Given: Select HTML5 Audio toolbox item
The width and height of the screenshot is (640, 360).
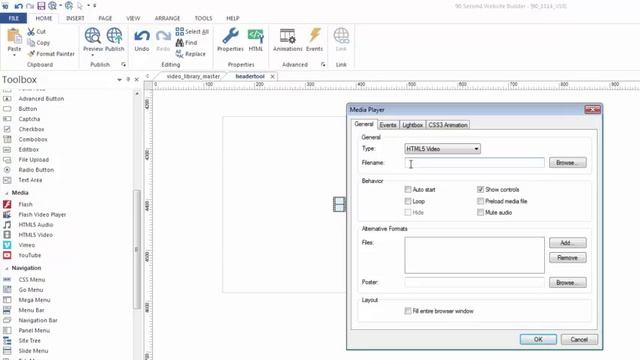Looking at the screenshot, I should (x=36, y=224).
